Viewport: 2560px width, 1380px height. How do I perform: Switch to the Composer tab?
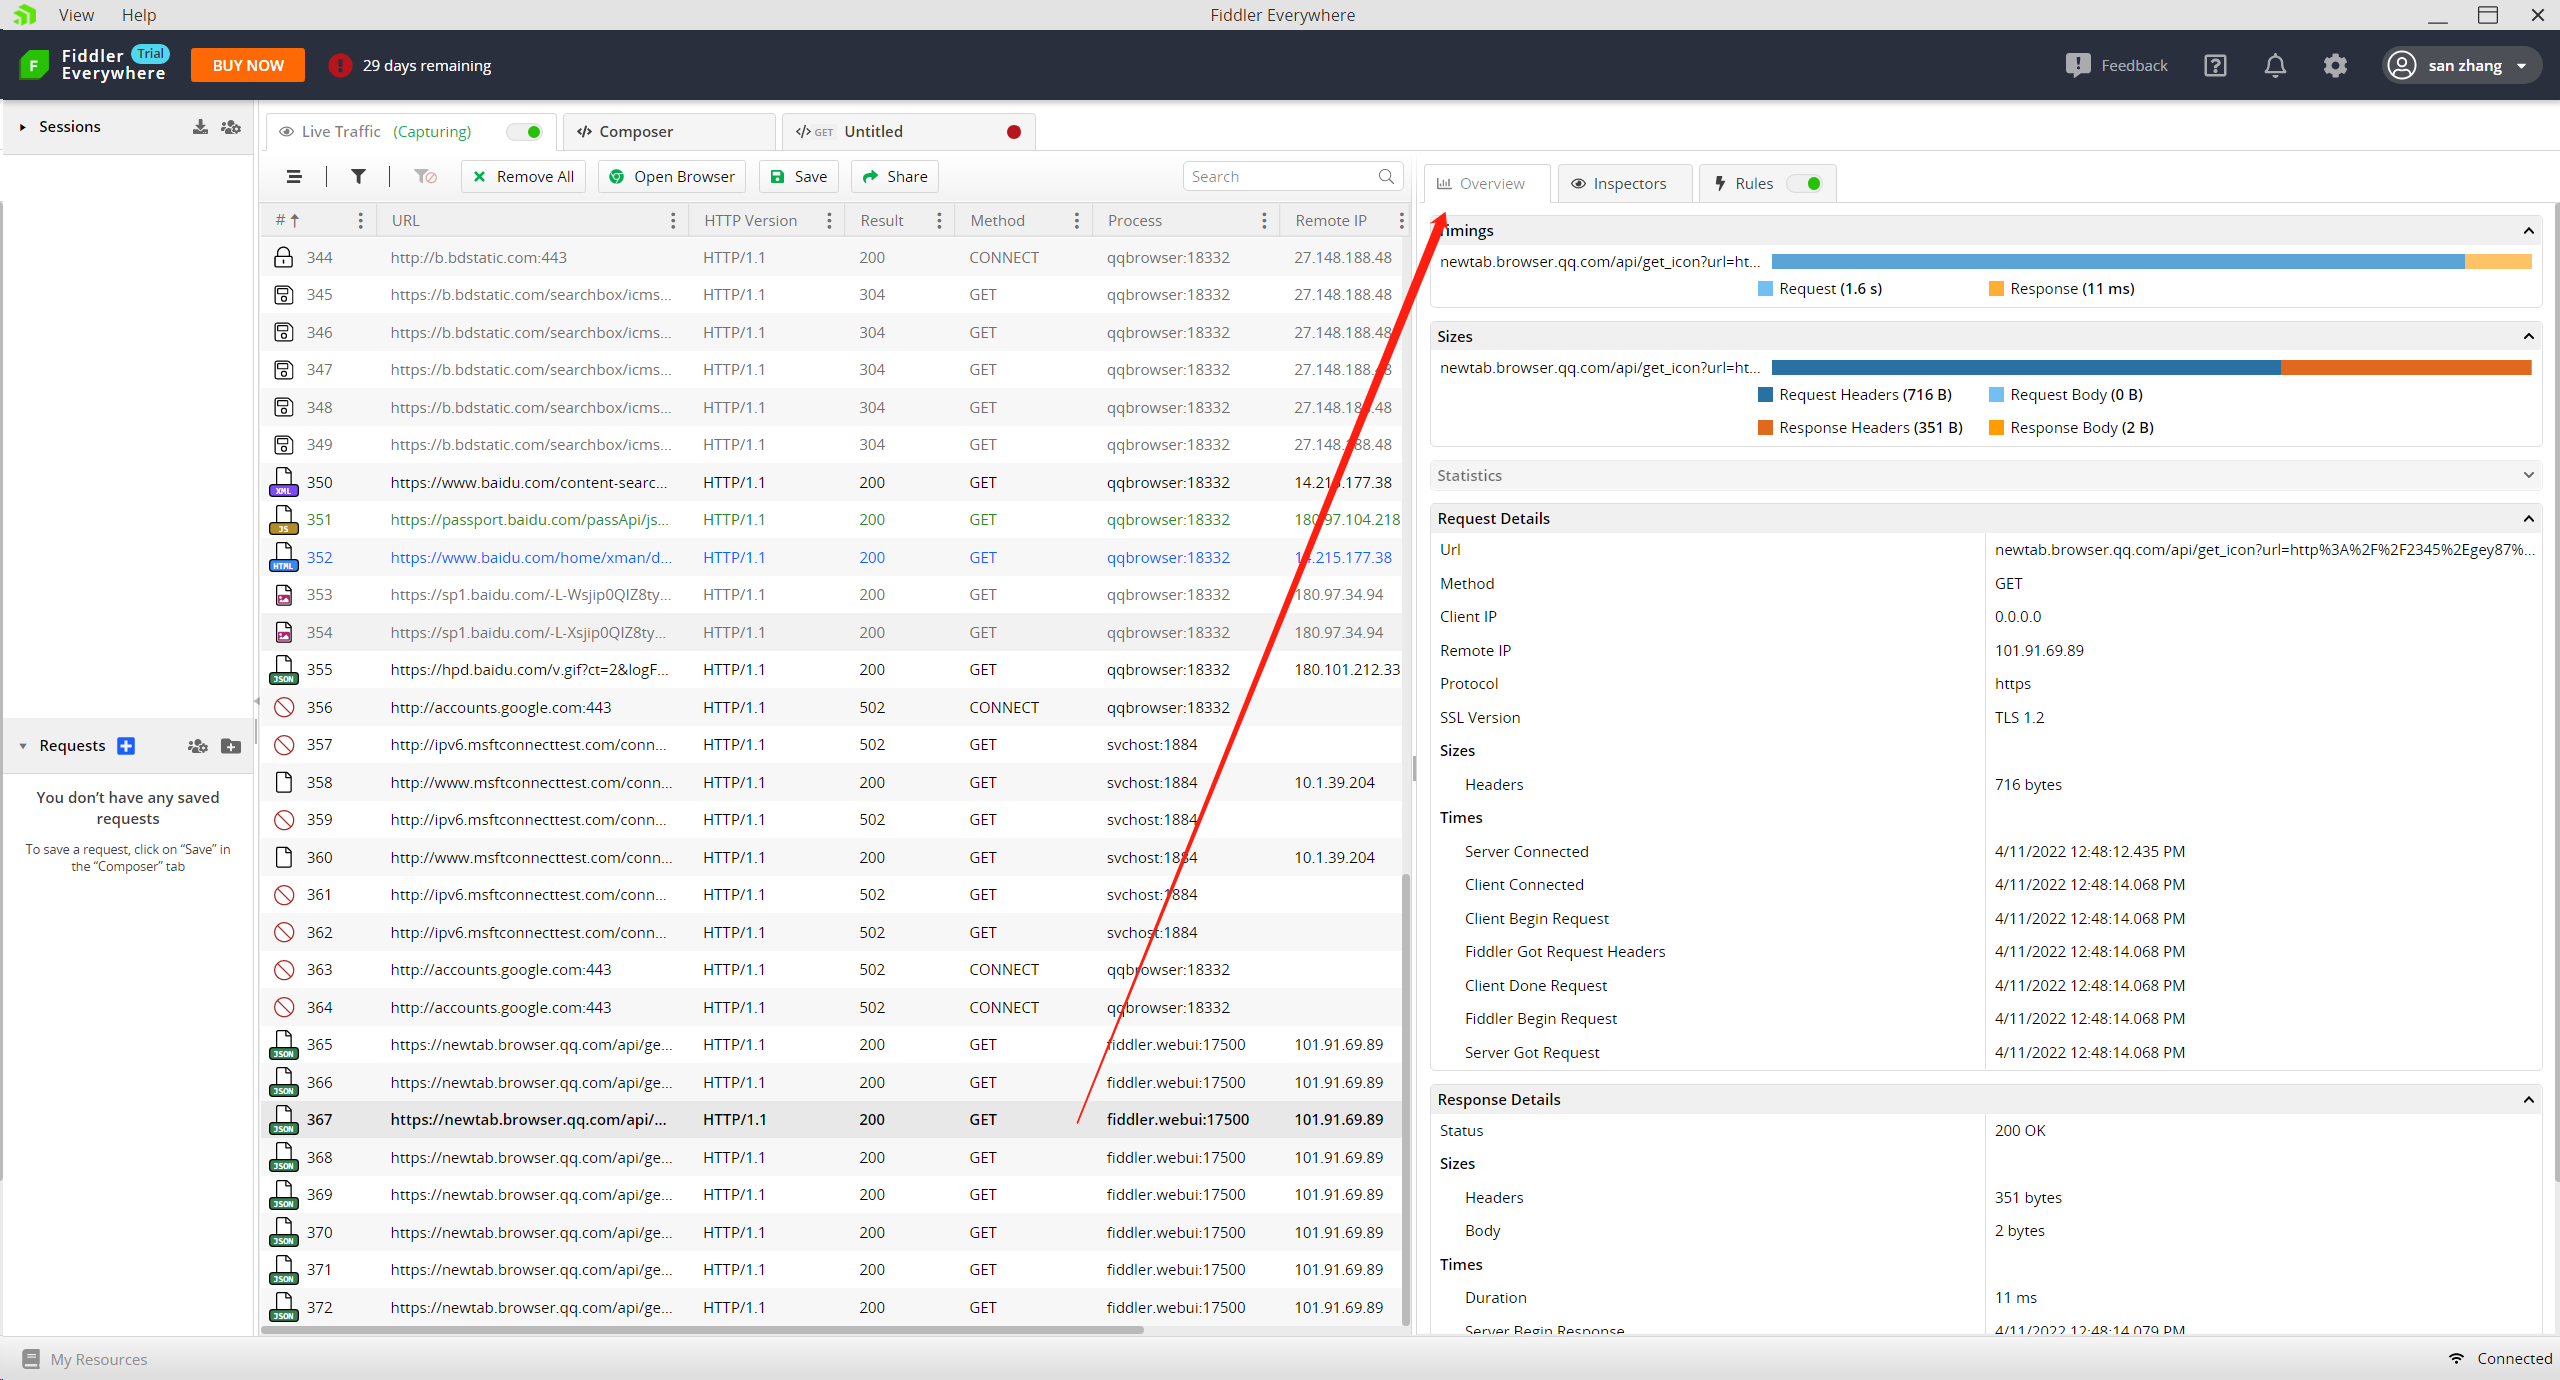[x=668, y=132]
